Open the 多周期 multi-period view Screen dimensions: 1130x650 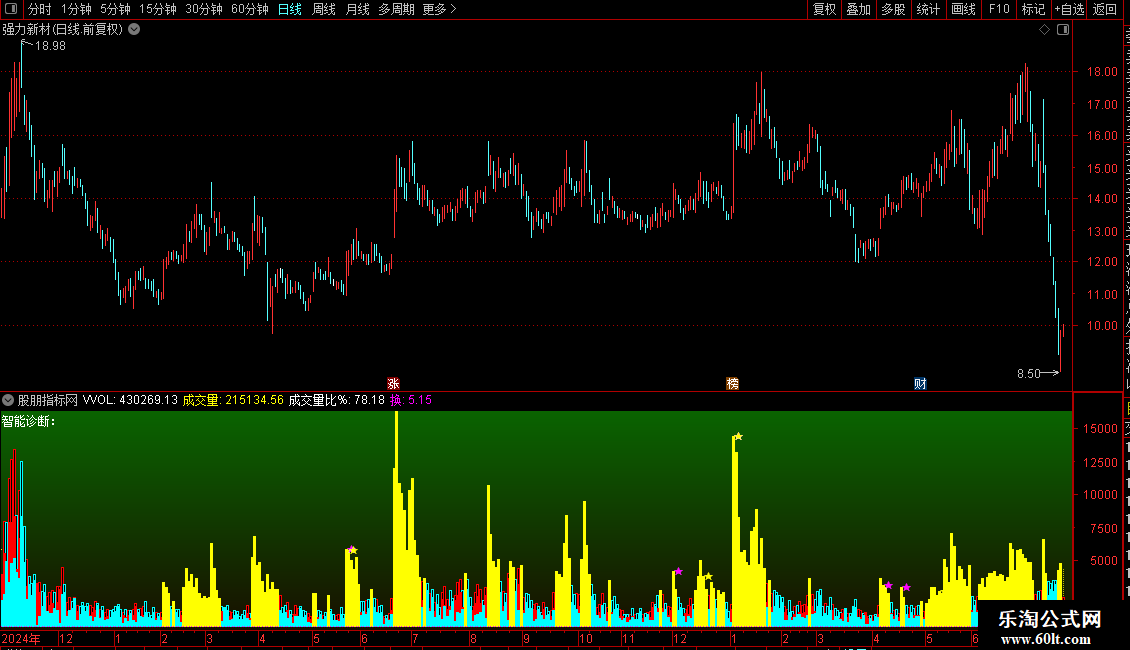click(x=396, y=9)
